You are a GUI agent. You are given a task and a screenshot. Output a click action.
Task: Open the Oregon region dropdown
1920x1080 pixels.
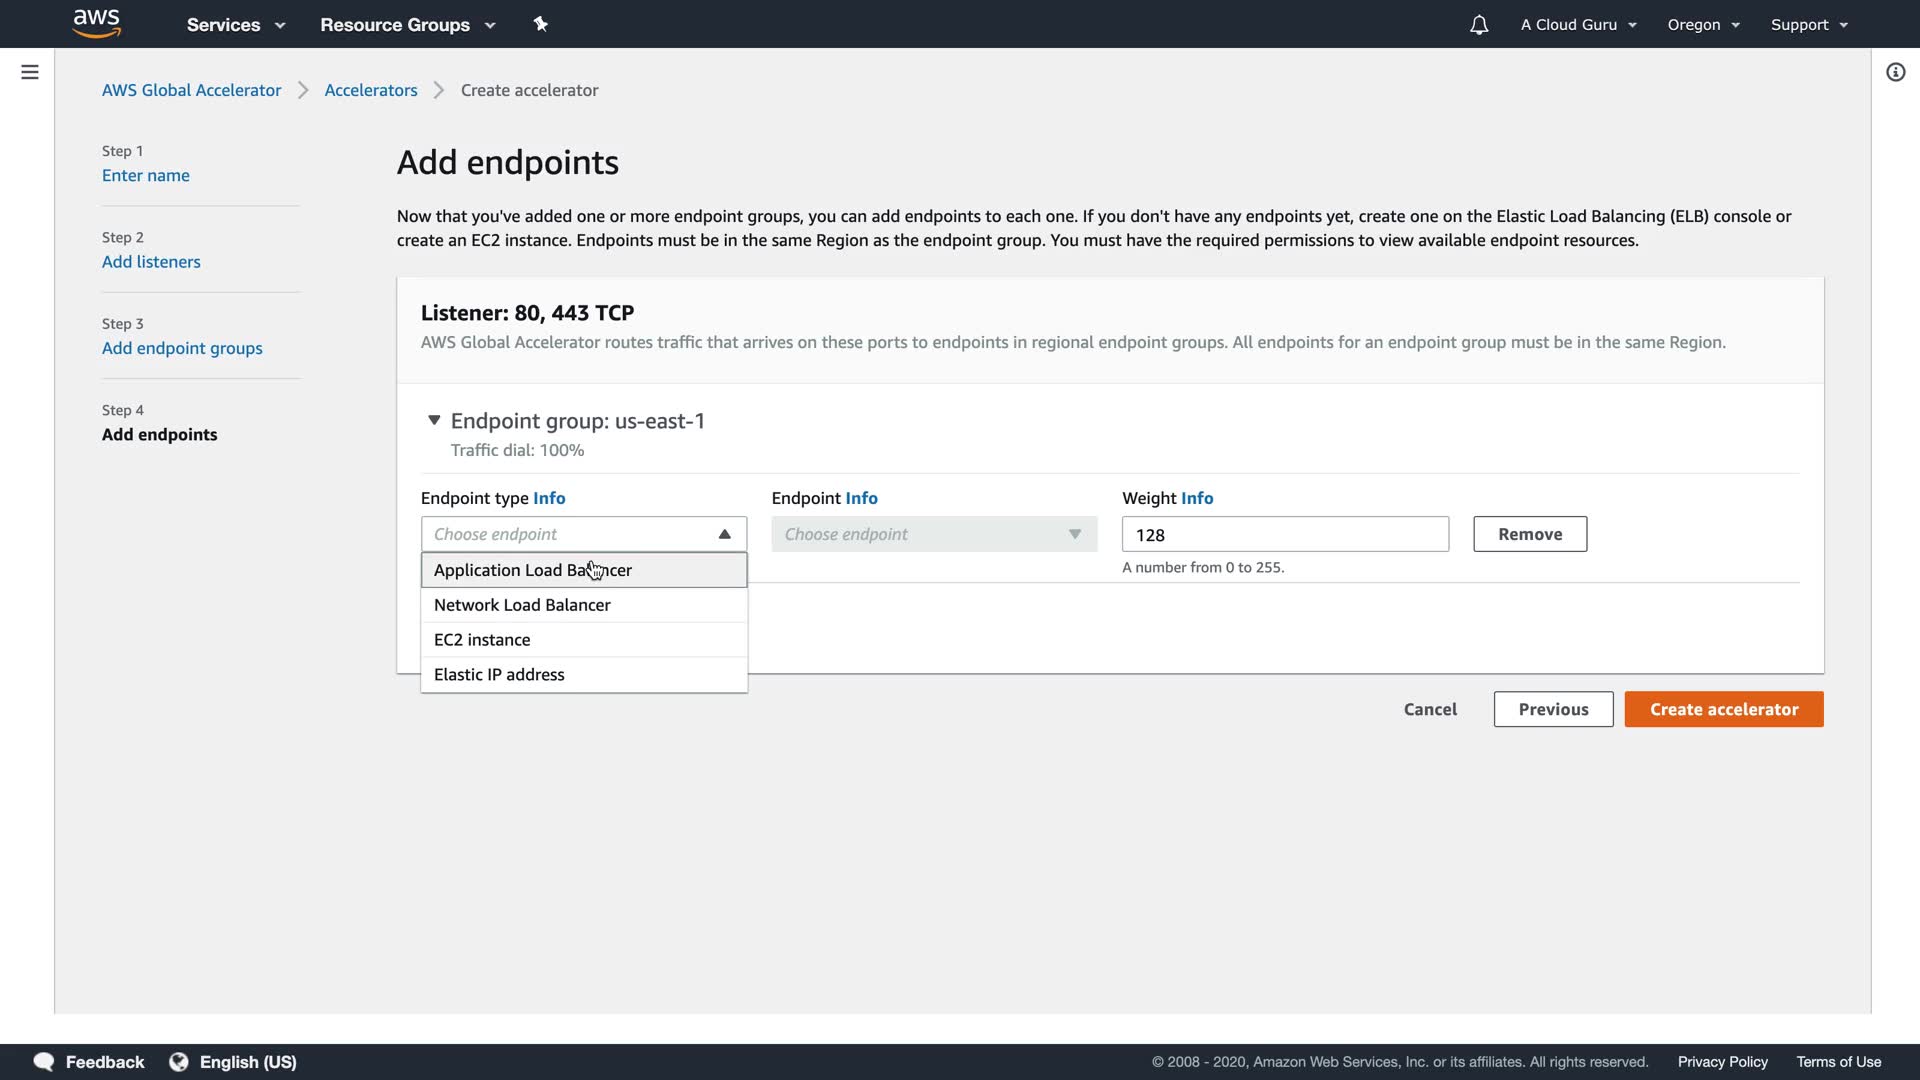click(x=1703, y=25)
